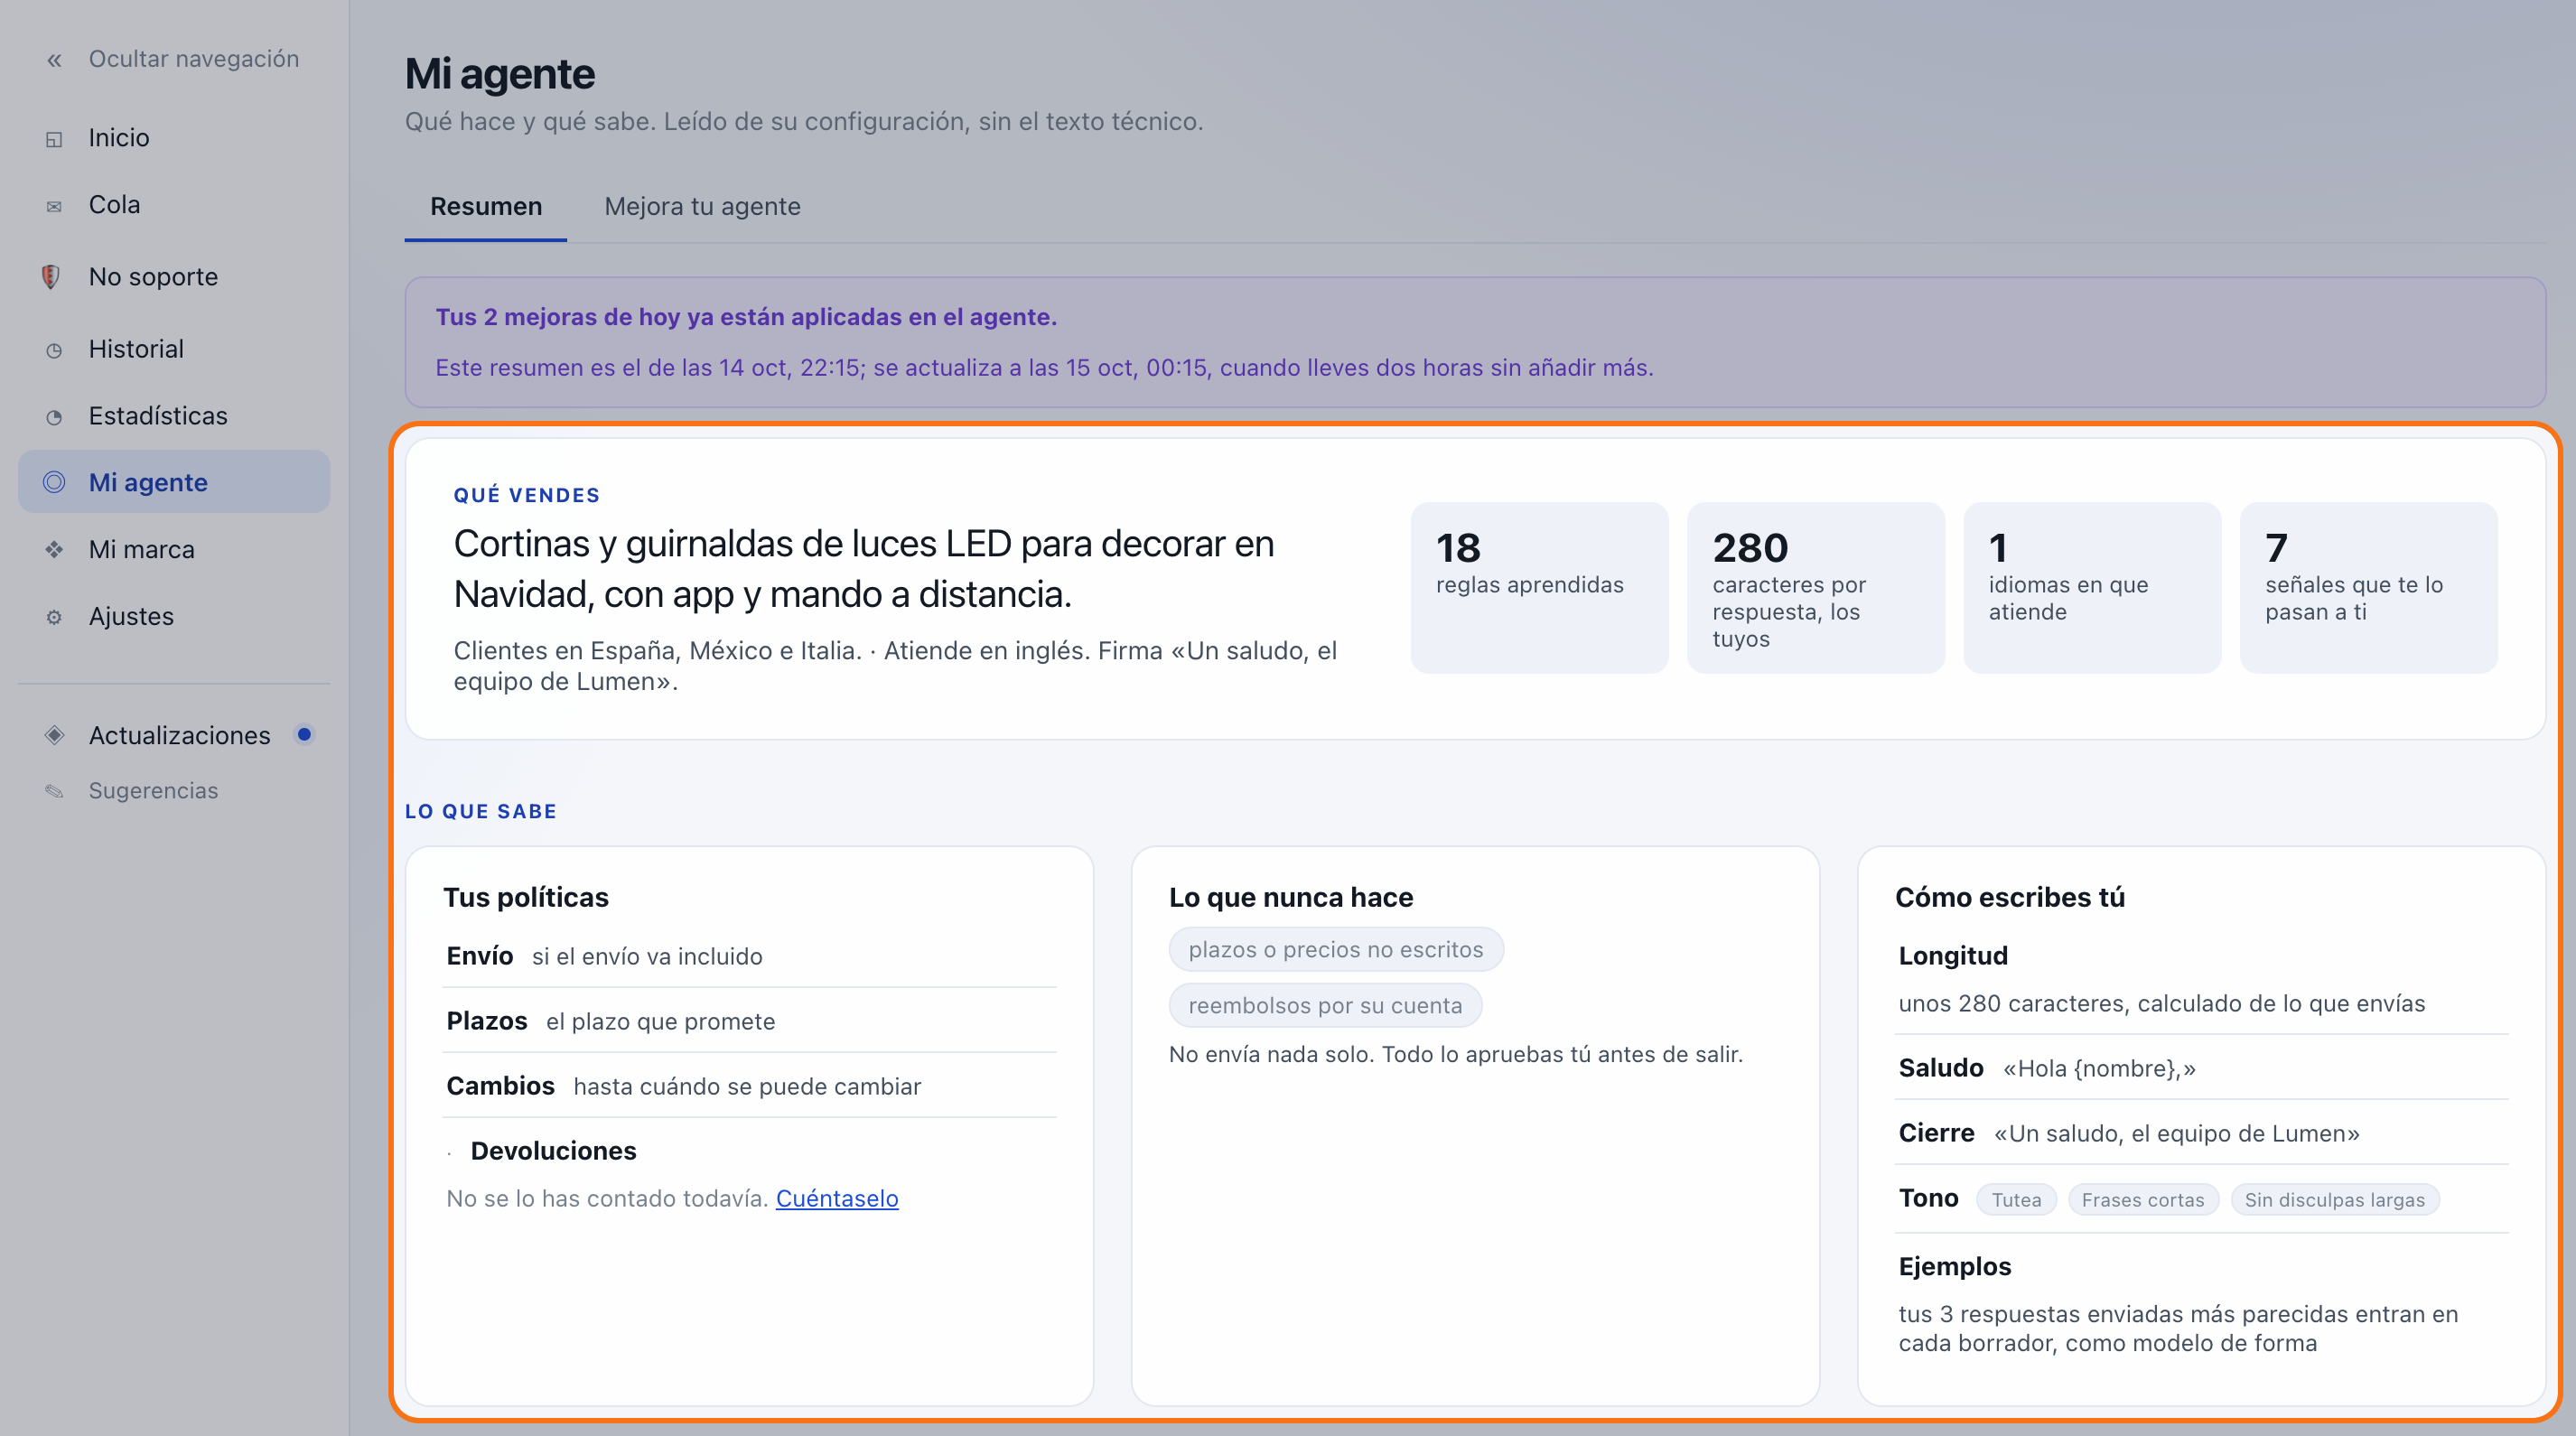Click the Plazos policy row
The image size is (2576, 1436).
coord(749,1021)
